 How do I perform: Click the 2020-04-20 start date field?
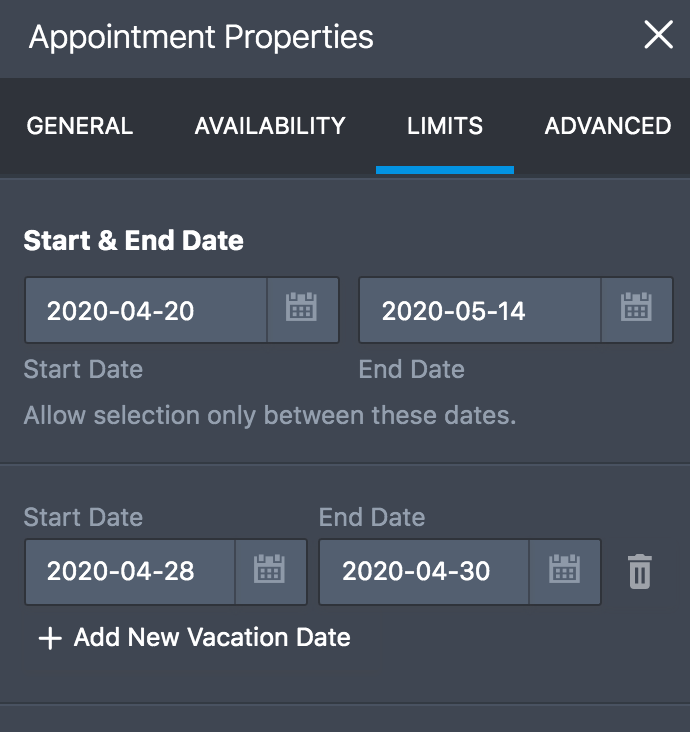click(146, 310)
